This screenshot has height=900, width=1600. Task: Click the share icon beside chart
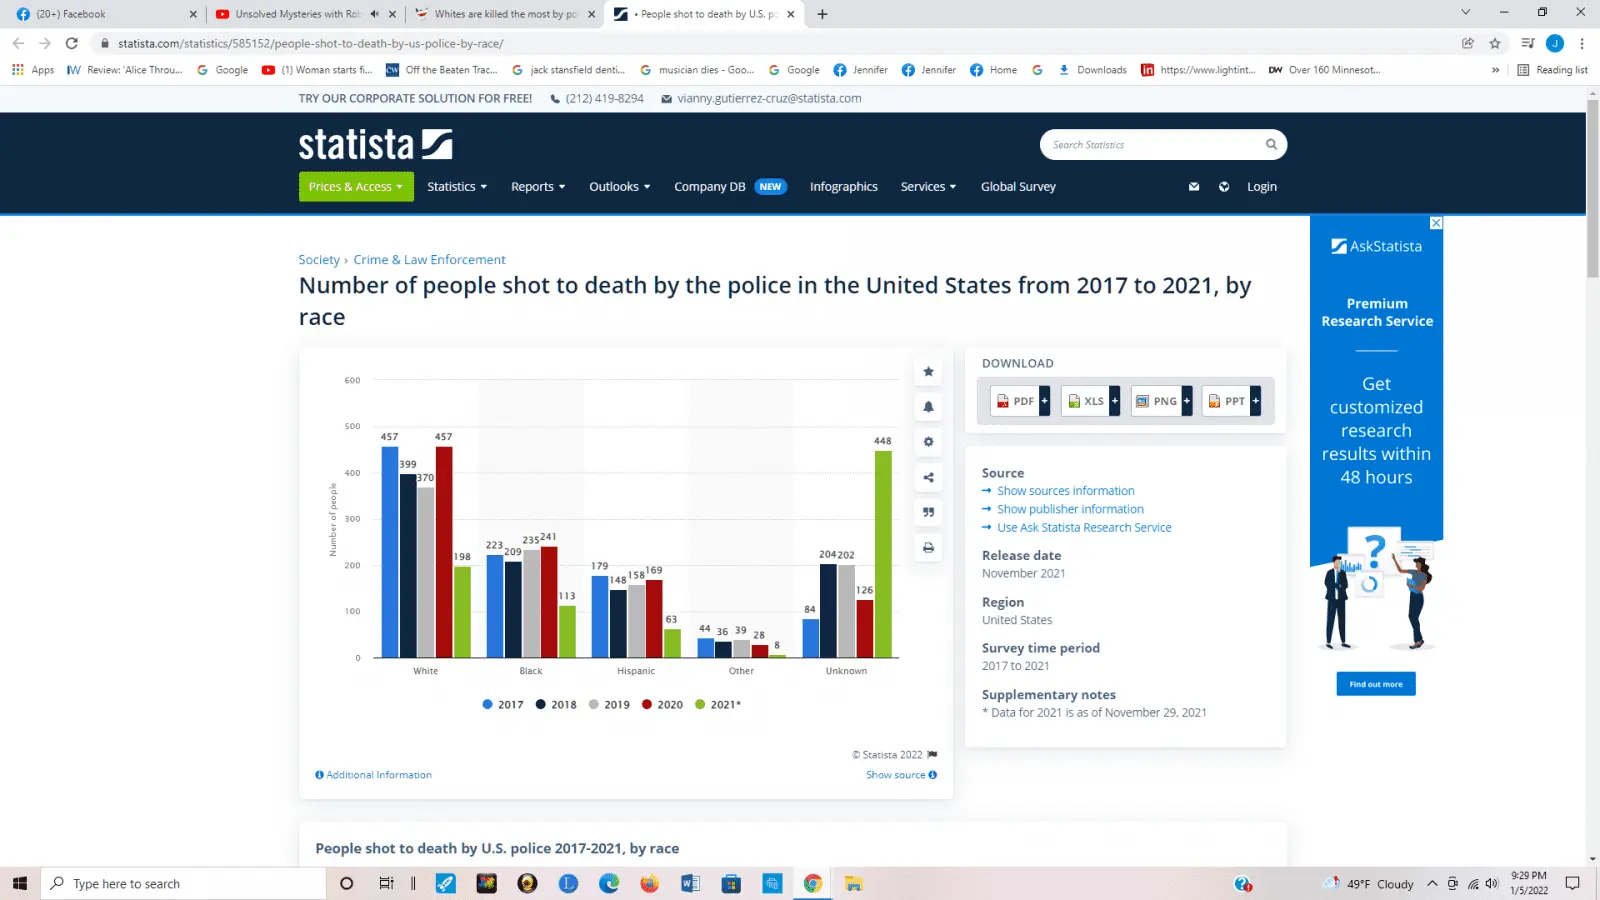tap(928, 478)
